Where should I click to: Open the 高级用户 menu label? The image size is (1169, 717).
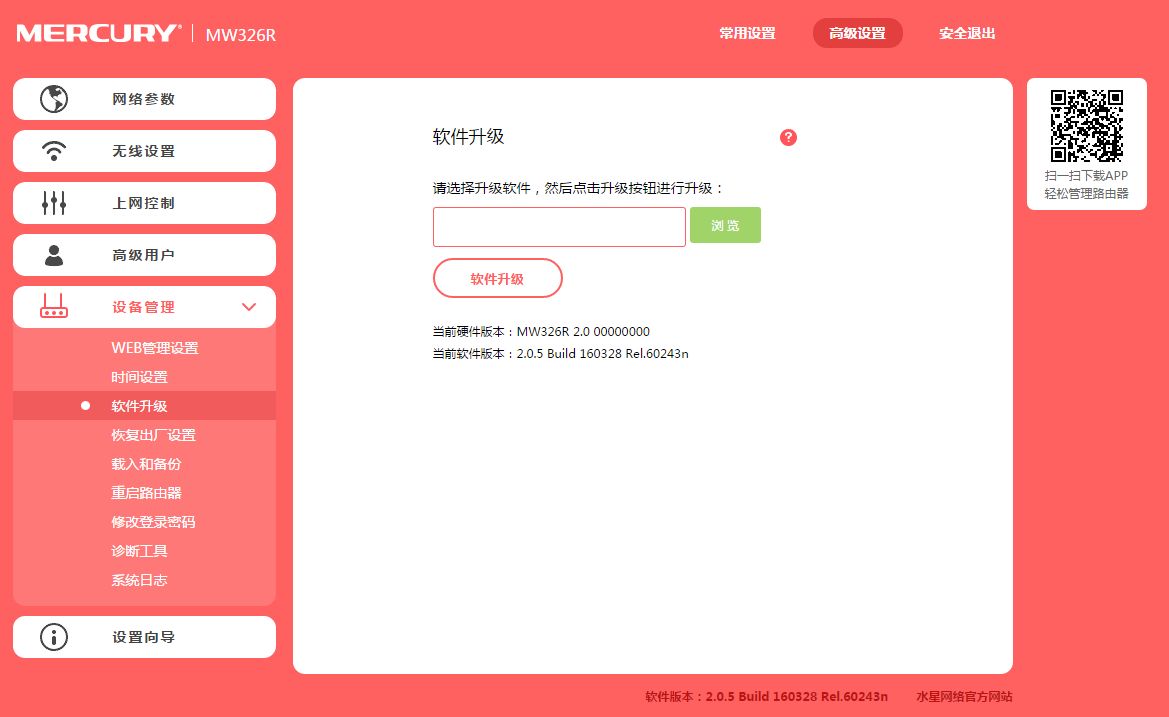tap(143, 255)
